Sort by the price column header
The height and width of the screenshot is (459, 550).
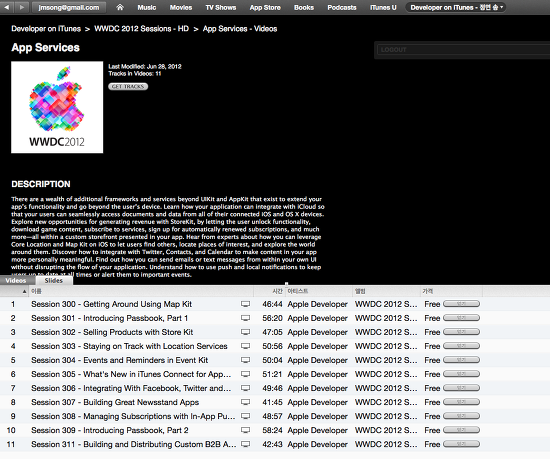[x=452, y=291]
